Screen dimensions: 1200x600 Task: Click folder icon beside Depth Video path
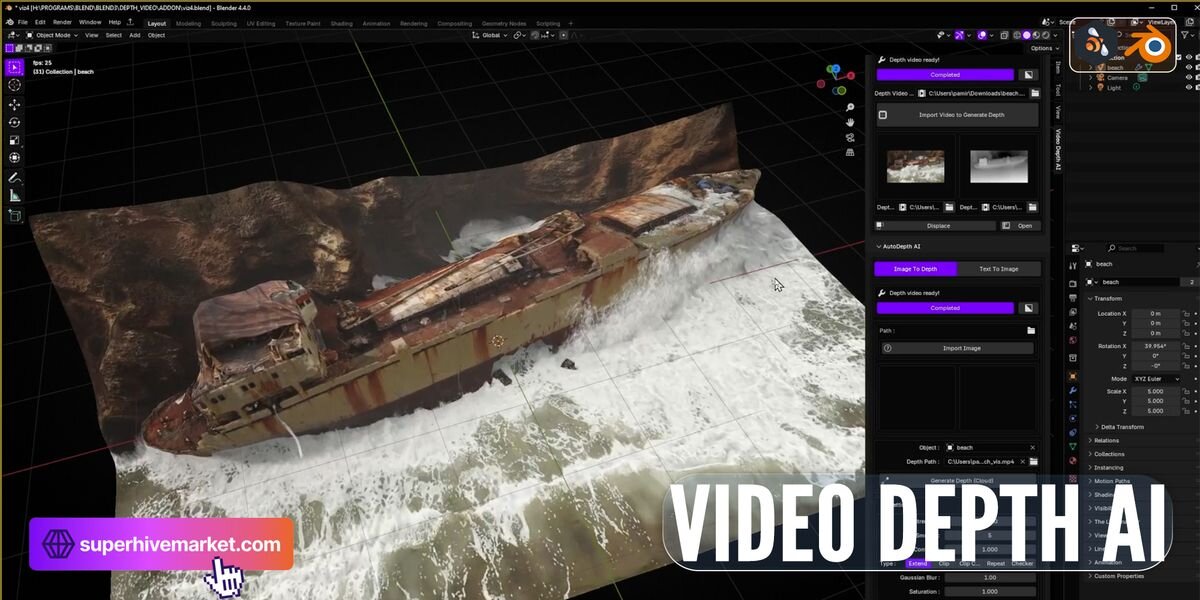(x=1035, y=93)
